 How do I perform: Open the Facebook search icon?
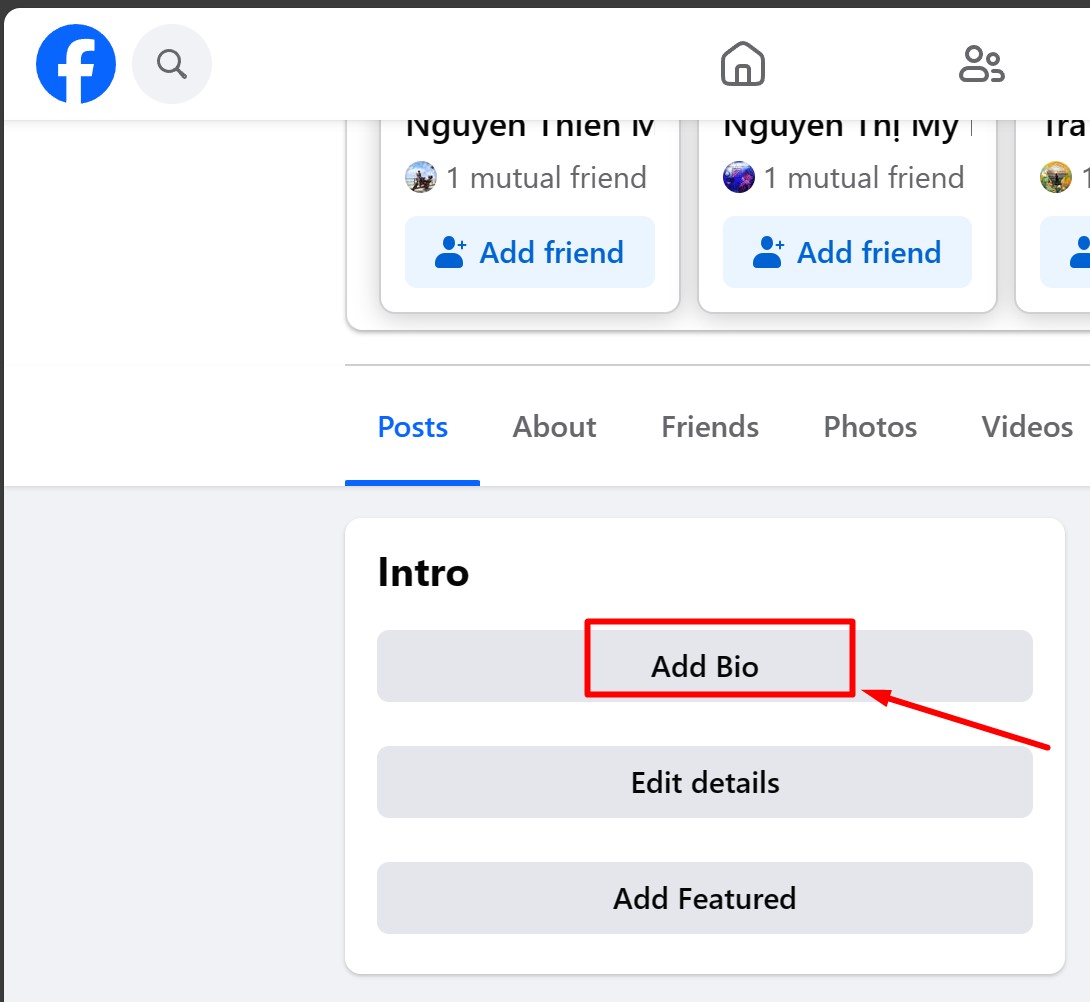(172, 65)
